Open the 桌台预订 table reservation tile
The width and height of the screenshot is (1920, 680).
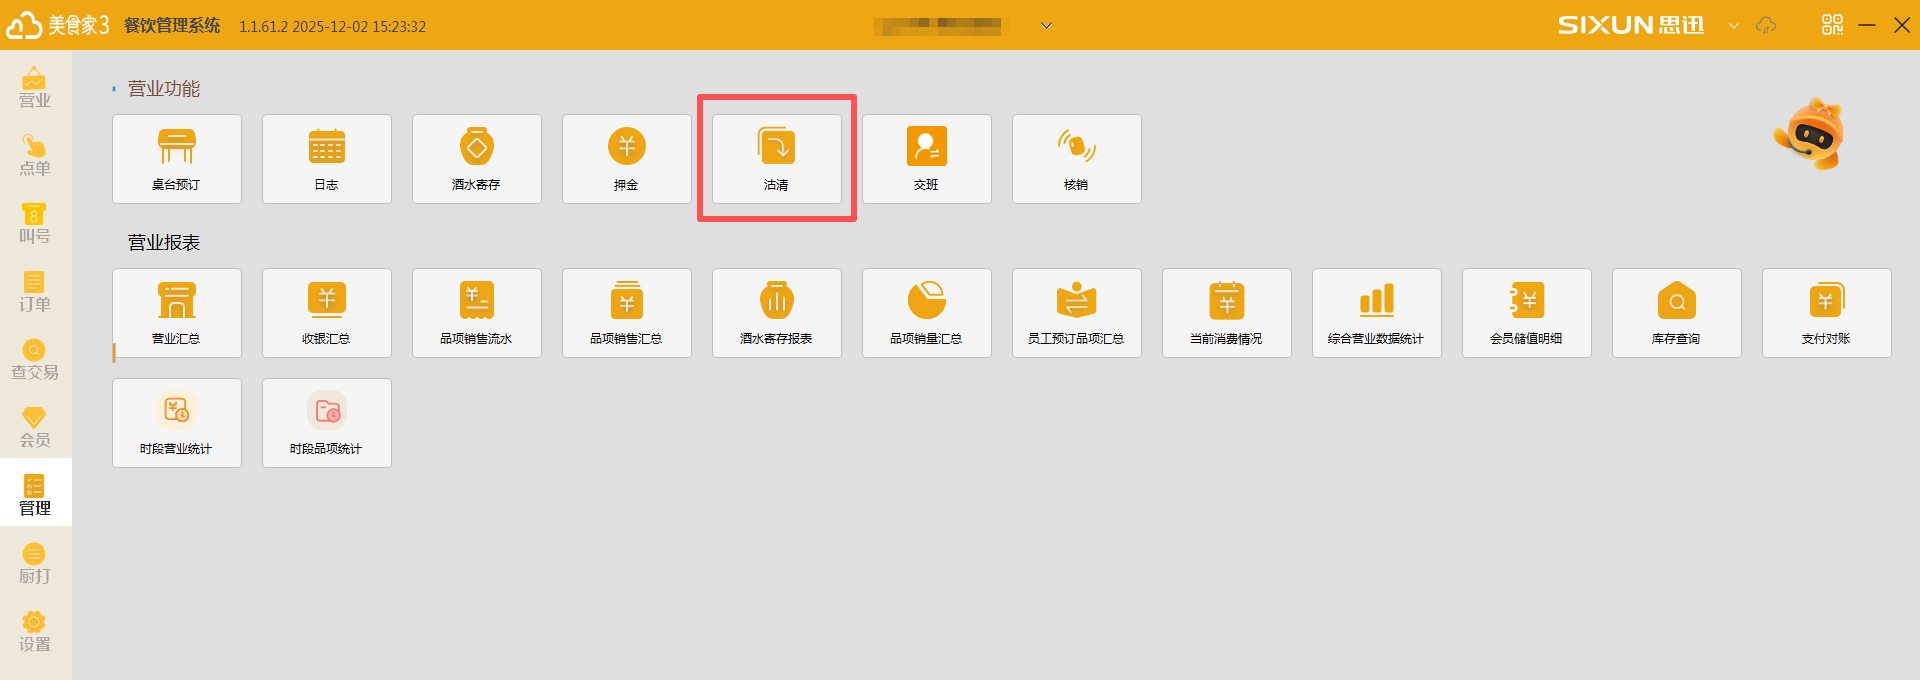(x=177, y=159)
